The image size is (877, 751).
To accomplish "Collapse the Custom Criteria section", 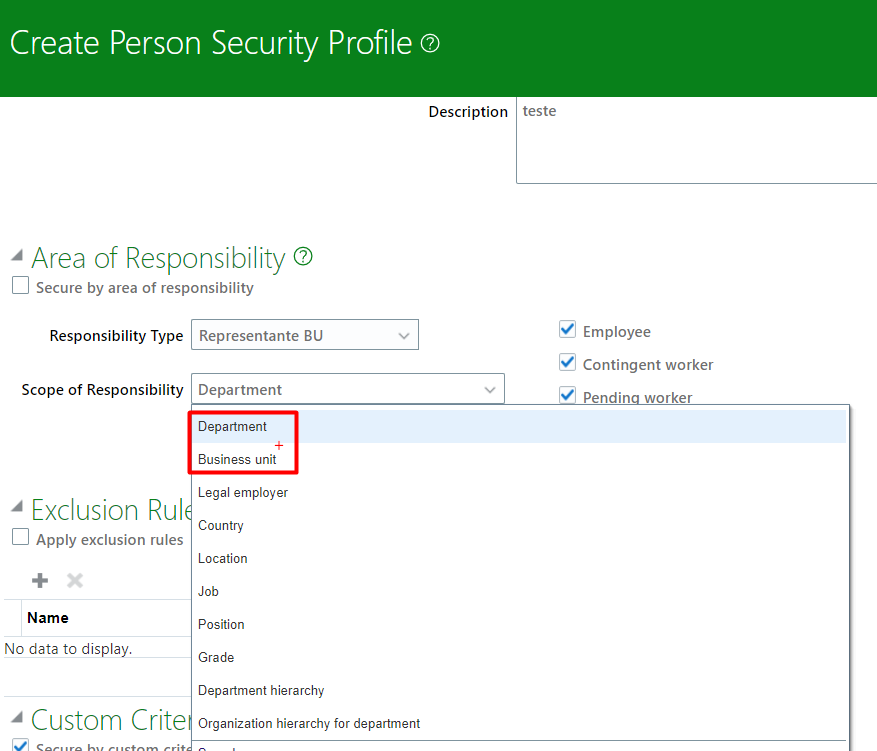I will pyautogui.click(x=18, y=714).
